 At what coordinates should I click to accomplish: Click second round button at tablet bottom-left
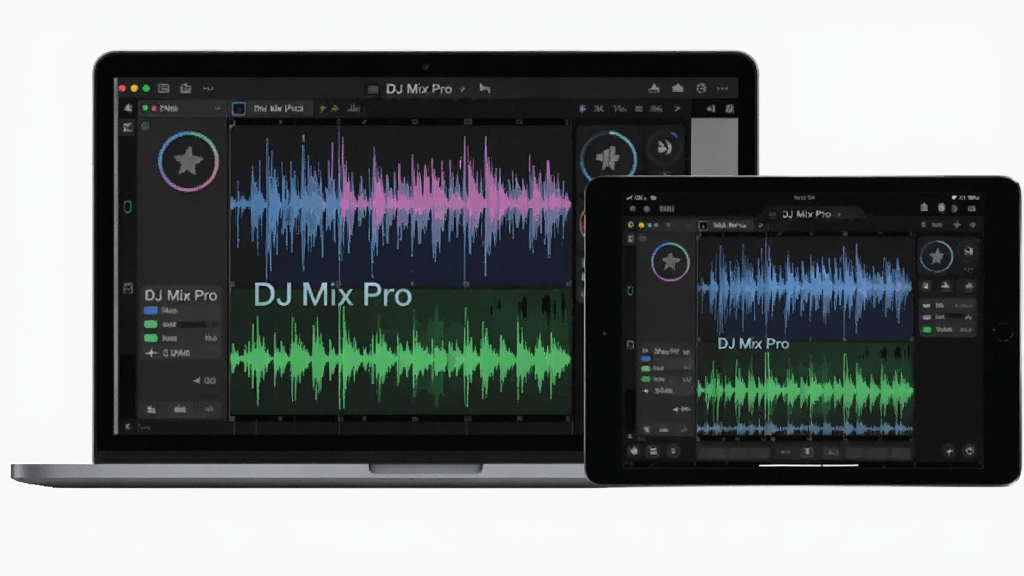(653, 451)
